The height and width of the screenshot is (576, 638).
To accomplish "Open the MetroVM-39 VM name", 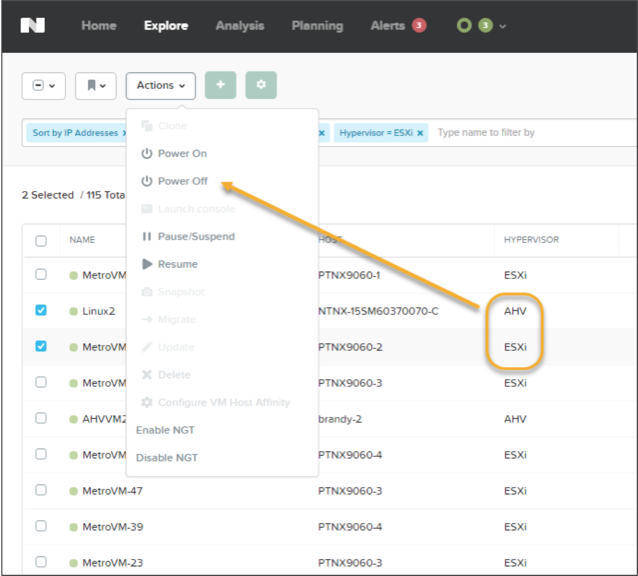I will click(x=113, y=527).
